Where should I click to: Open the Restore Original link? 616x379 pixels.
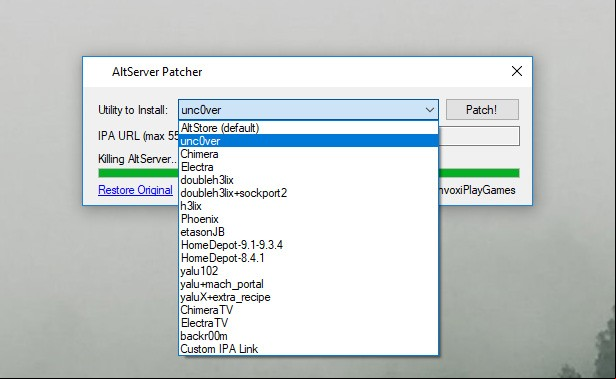point(135,190)
